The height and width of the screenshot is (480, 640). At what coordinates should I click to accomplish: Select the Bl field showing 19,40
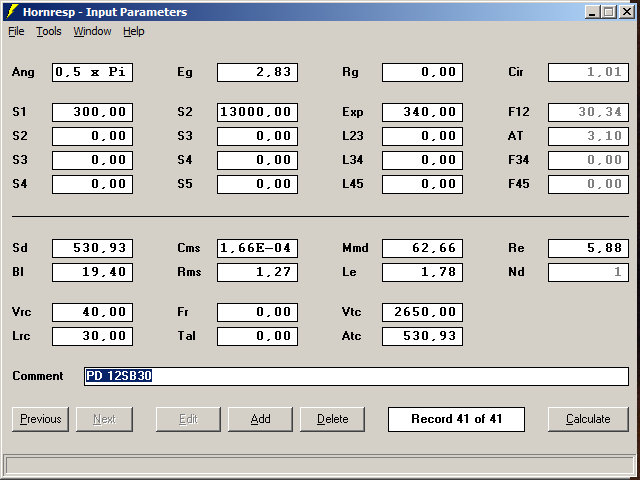click(x=92, y=272)
